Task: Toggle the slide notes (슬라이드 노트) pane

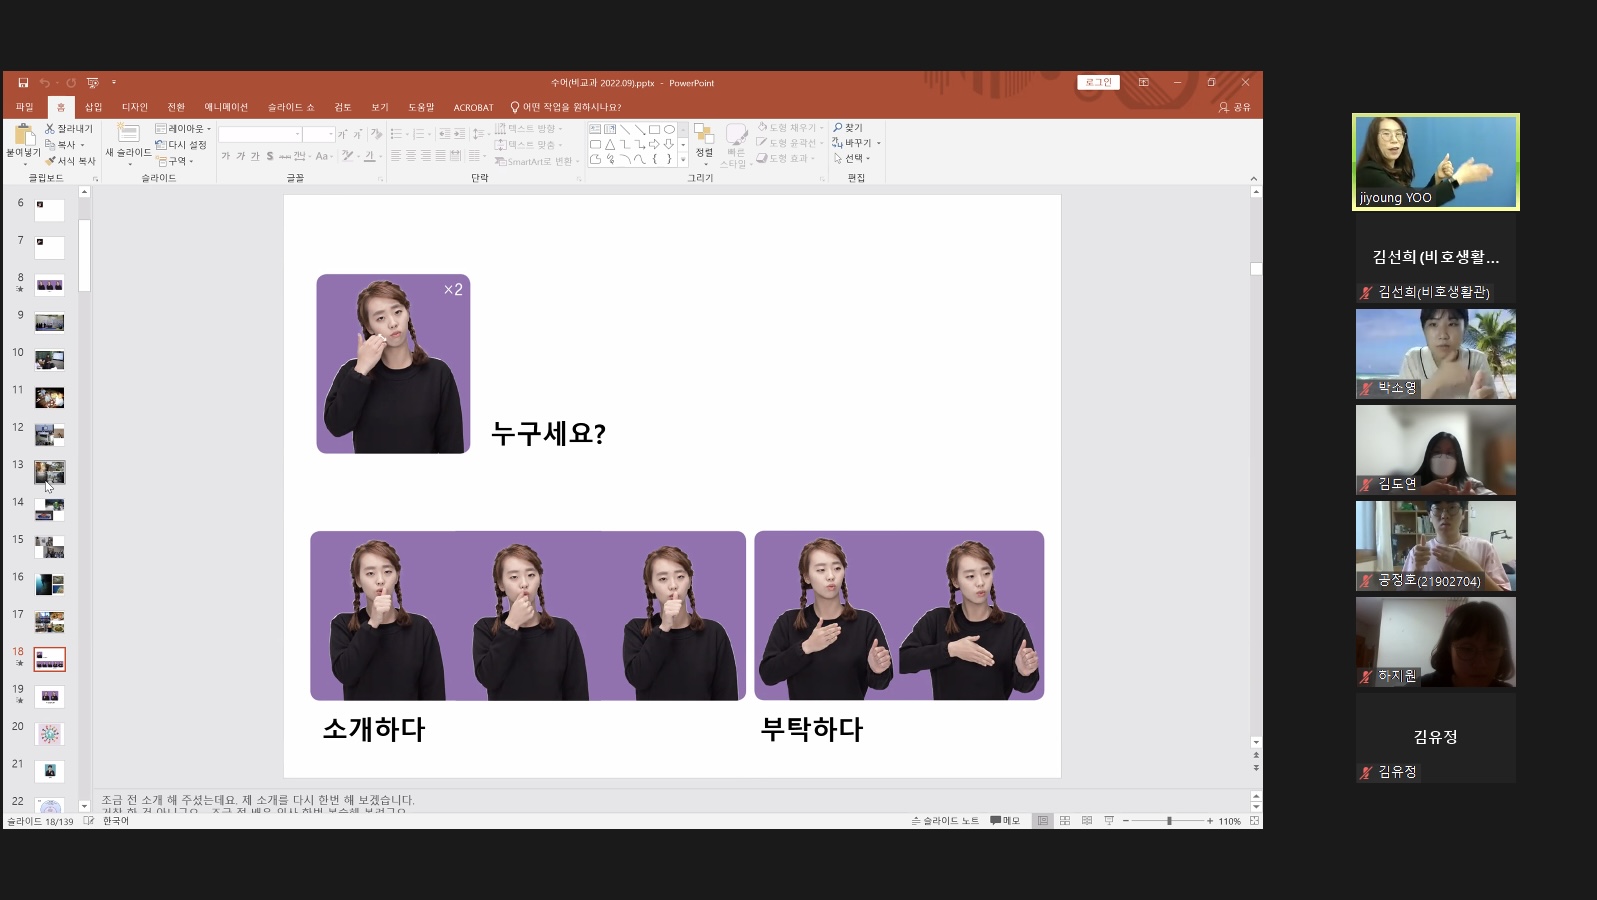Action: [x=945, y=821]
